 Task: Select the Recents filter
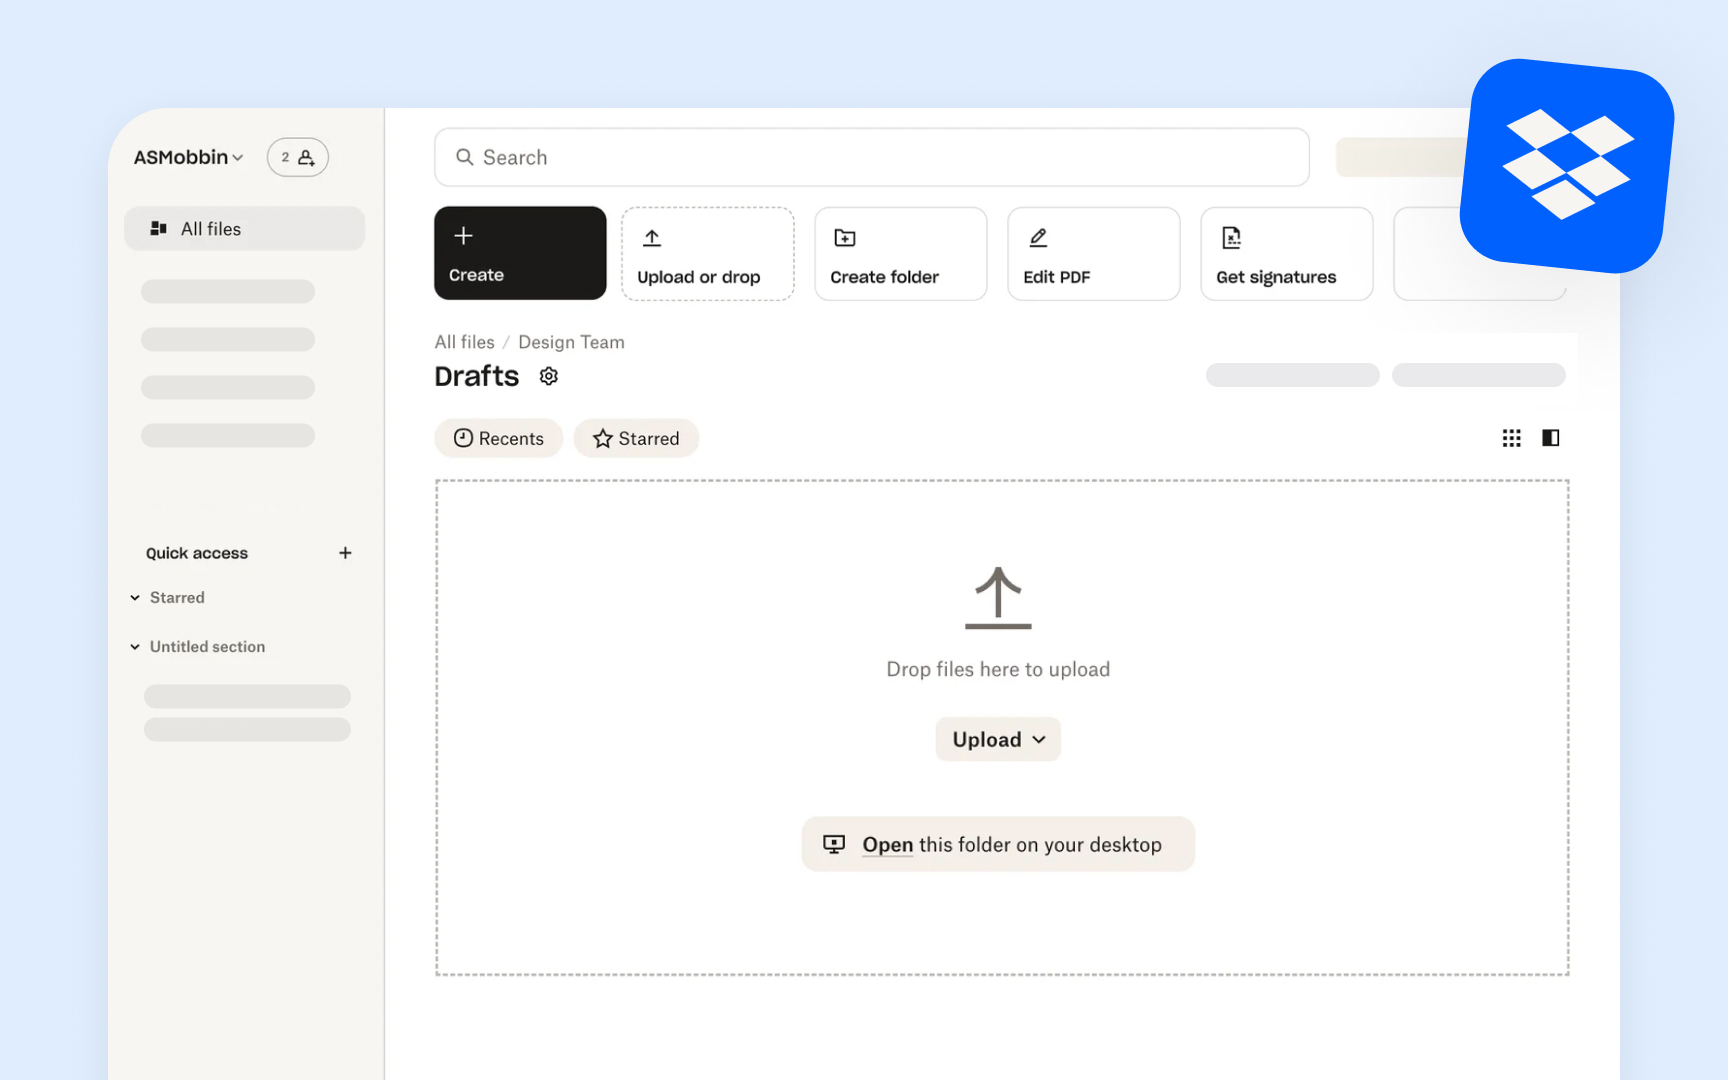(498, 438)
